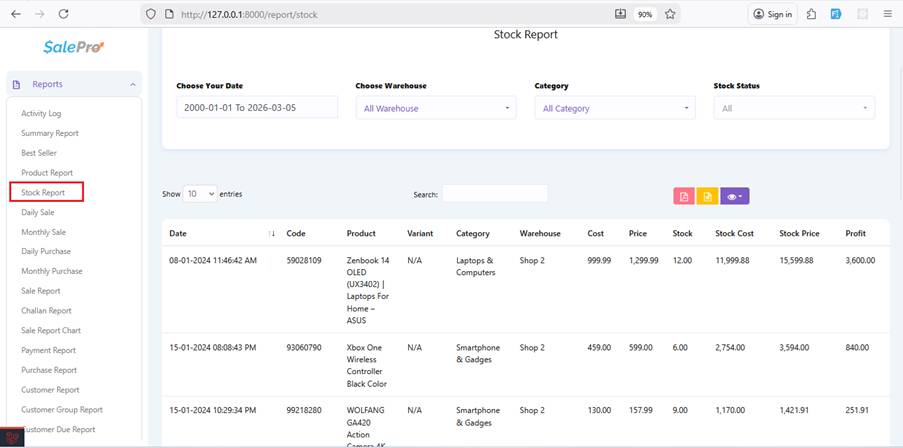903x448 pixels.
Task: Open Best Seller report in sidebar
Action: [39, 153]
